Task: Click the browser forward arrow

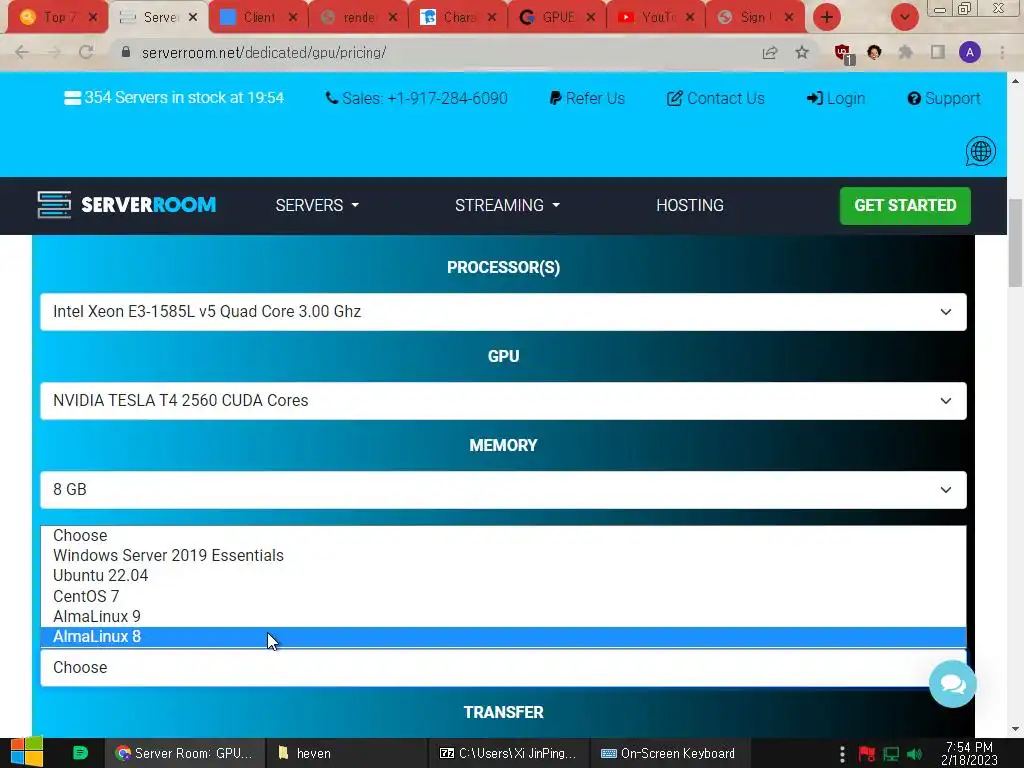Action: 54,52
